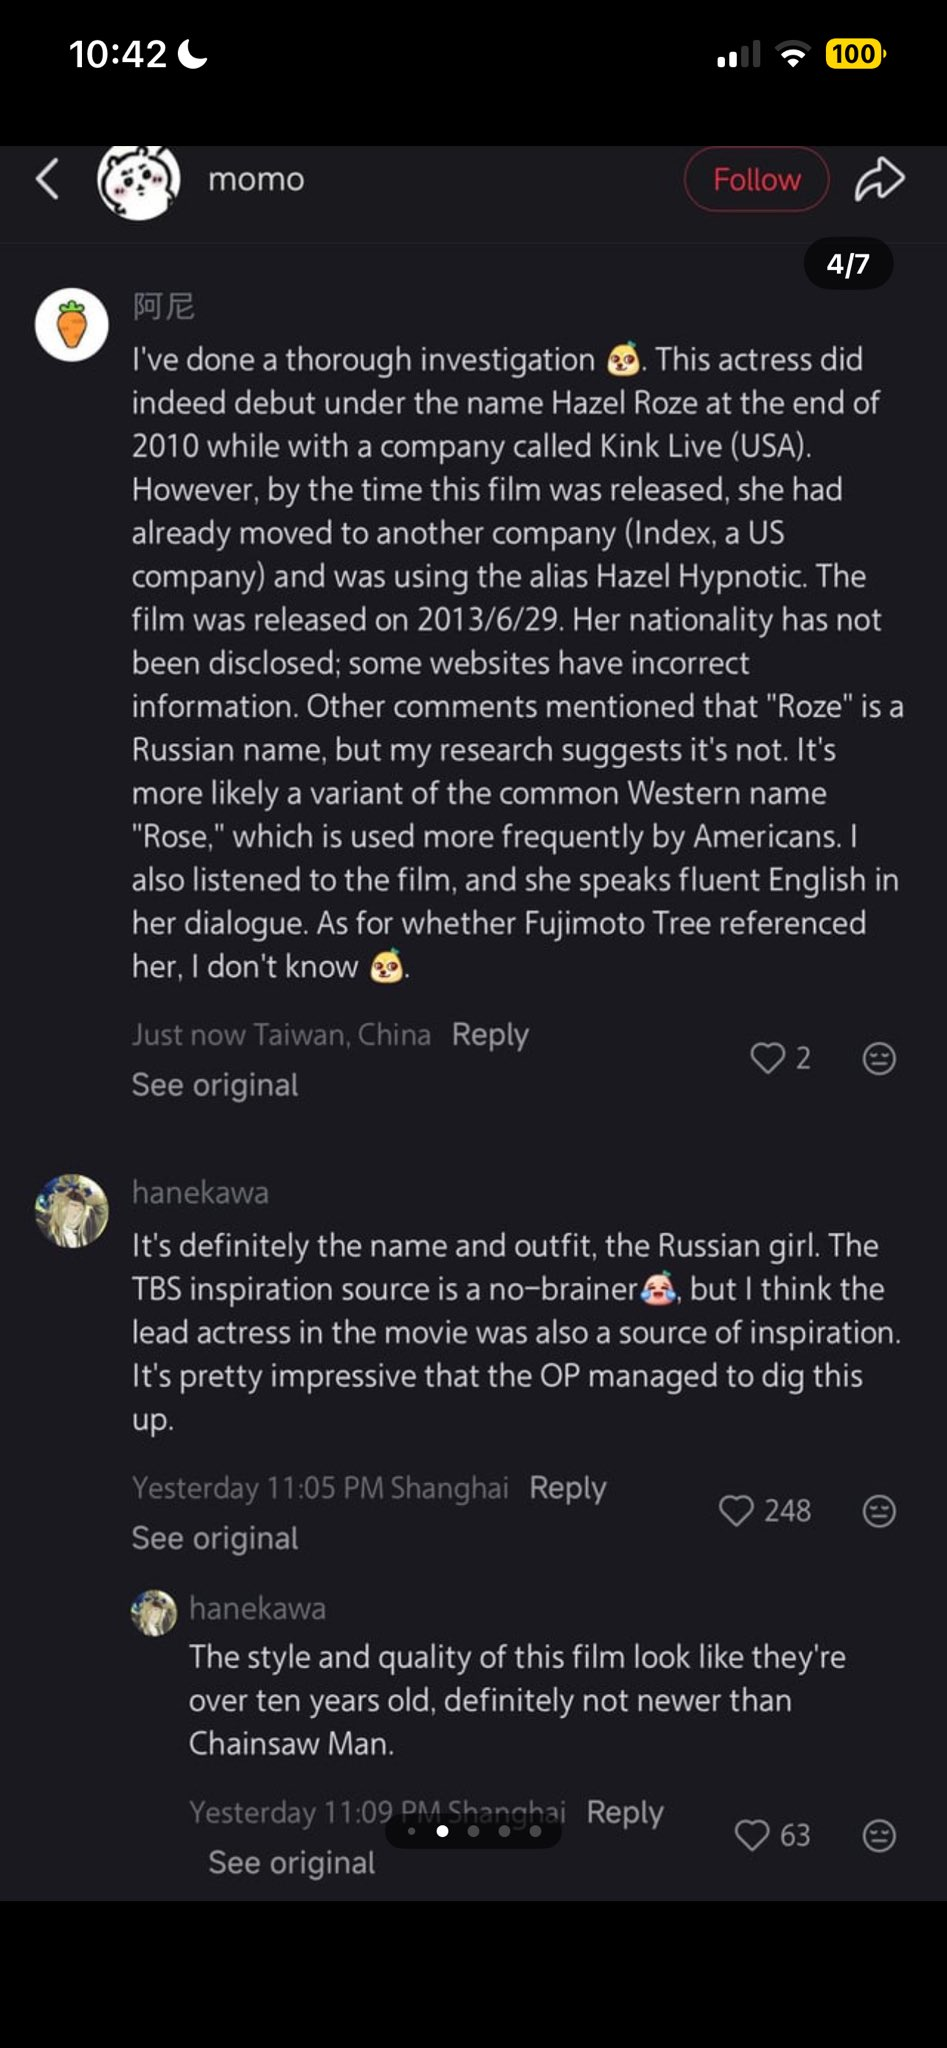The height and width of the screenshot is (2048, 947).
Task: Like 阿尼's comment with 2 likes
Action: [x=768, y=1058]
